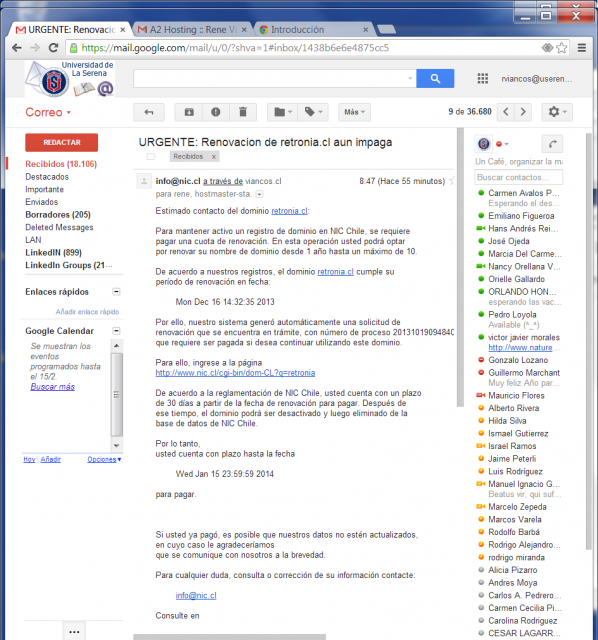Toggle the importance marker beside Recibidos label
This screenshot has height=640, width=598.
(151, 156)
